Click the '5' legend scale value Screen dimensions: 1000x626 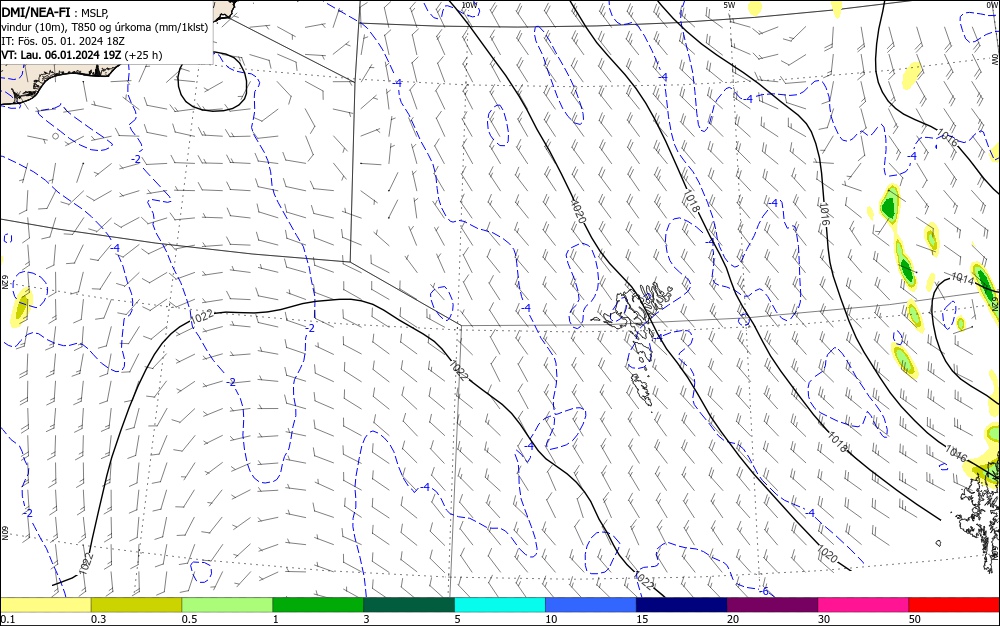click(457, 619)
